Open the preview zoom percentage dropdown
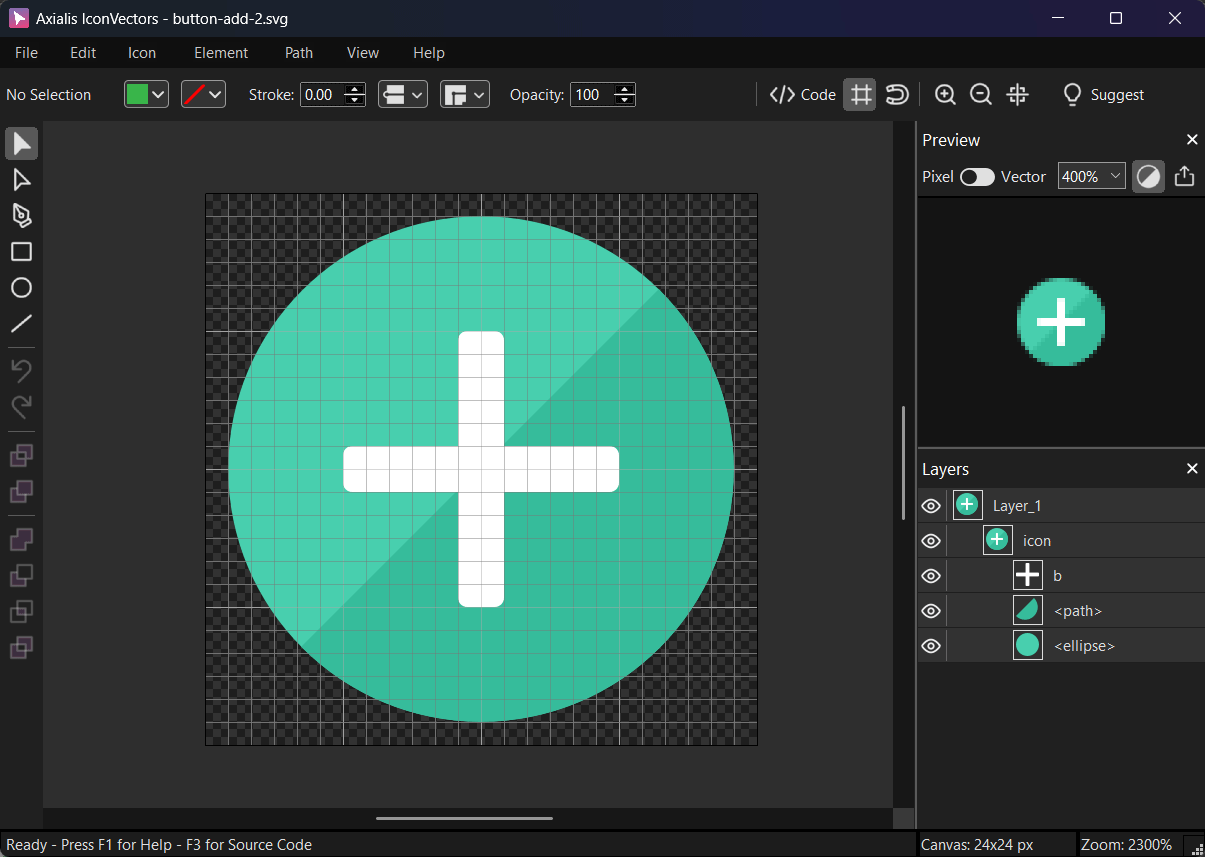The height and width of the screenshot is (857, 1205). click(1091, 176)
